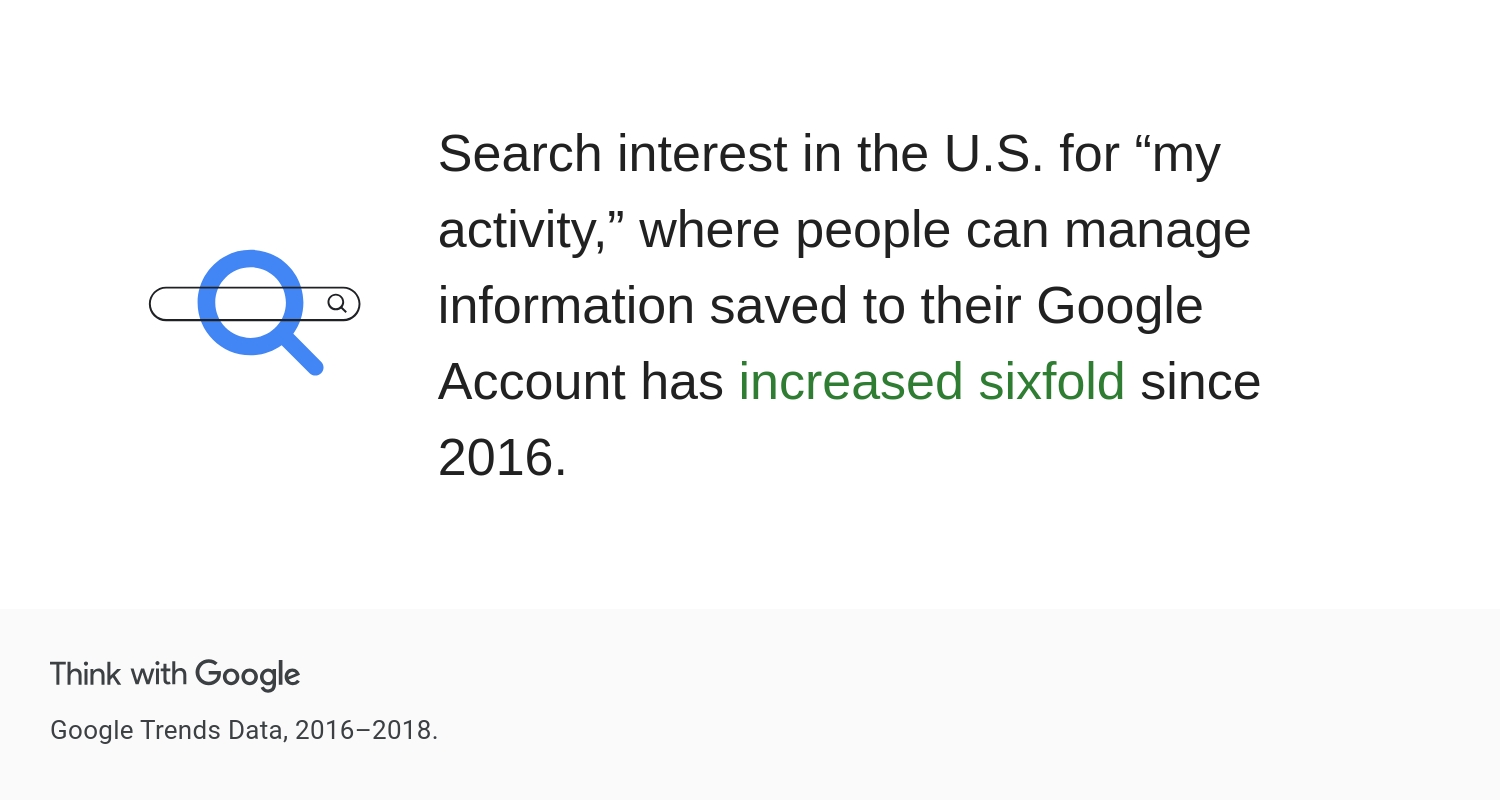Image resolution: width=1500 pixels, height=800 pixels.
Task: Click the word sixfold in green
Action: coord(1052,381)
